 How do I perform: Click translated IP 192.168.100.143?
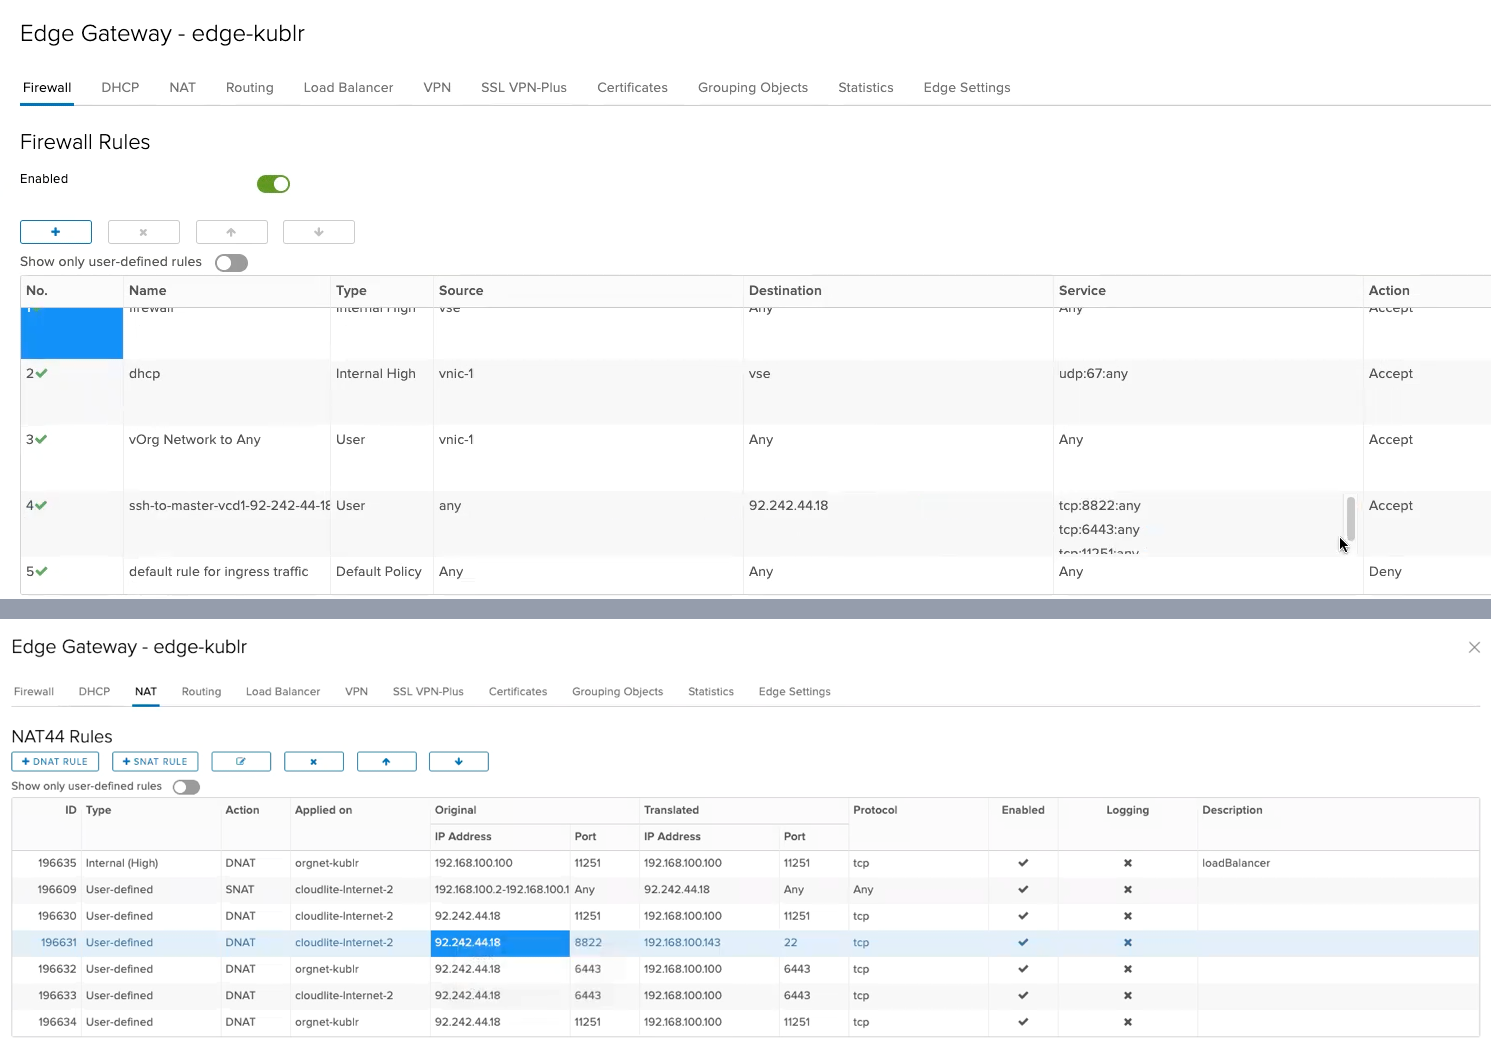[x=682, y=943]
